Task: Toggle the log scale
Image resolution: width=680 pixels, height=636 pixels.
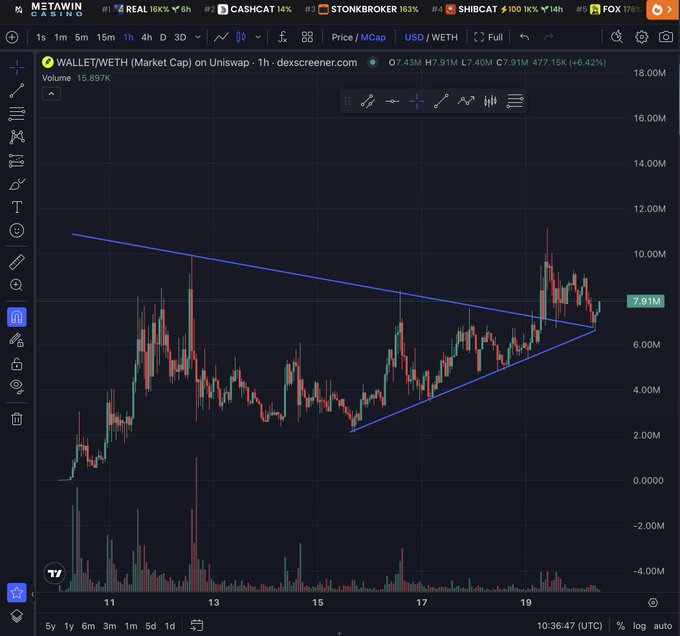Action: [x=639, y=626]
